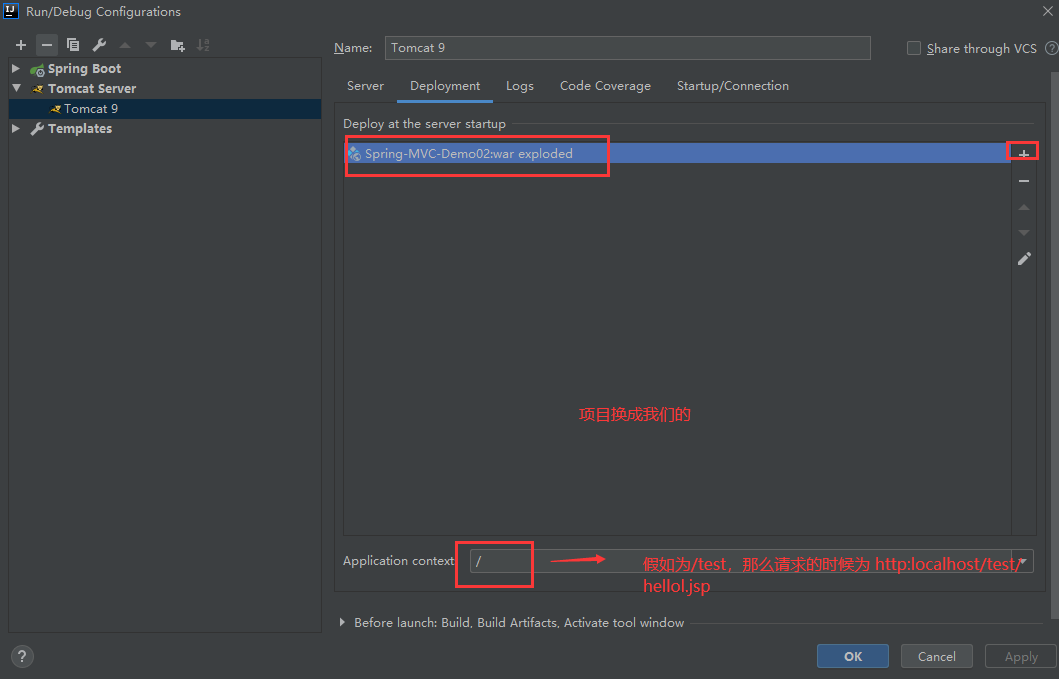Open the Startup/Connection tab

tap(733, 86)
